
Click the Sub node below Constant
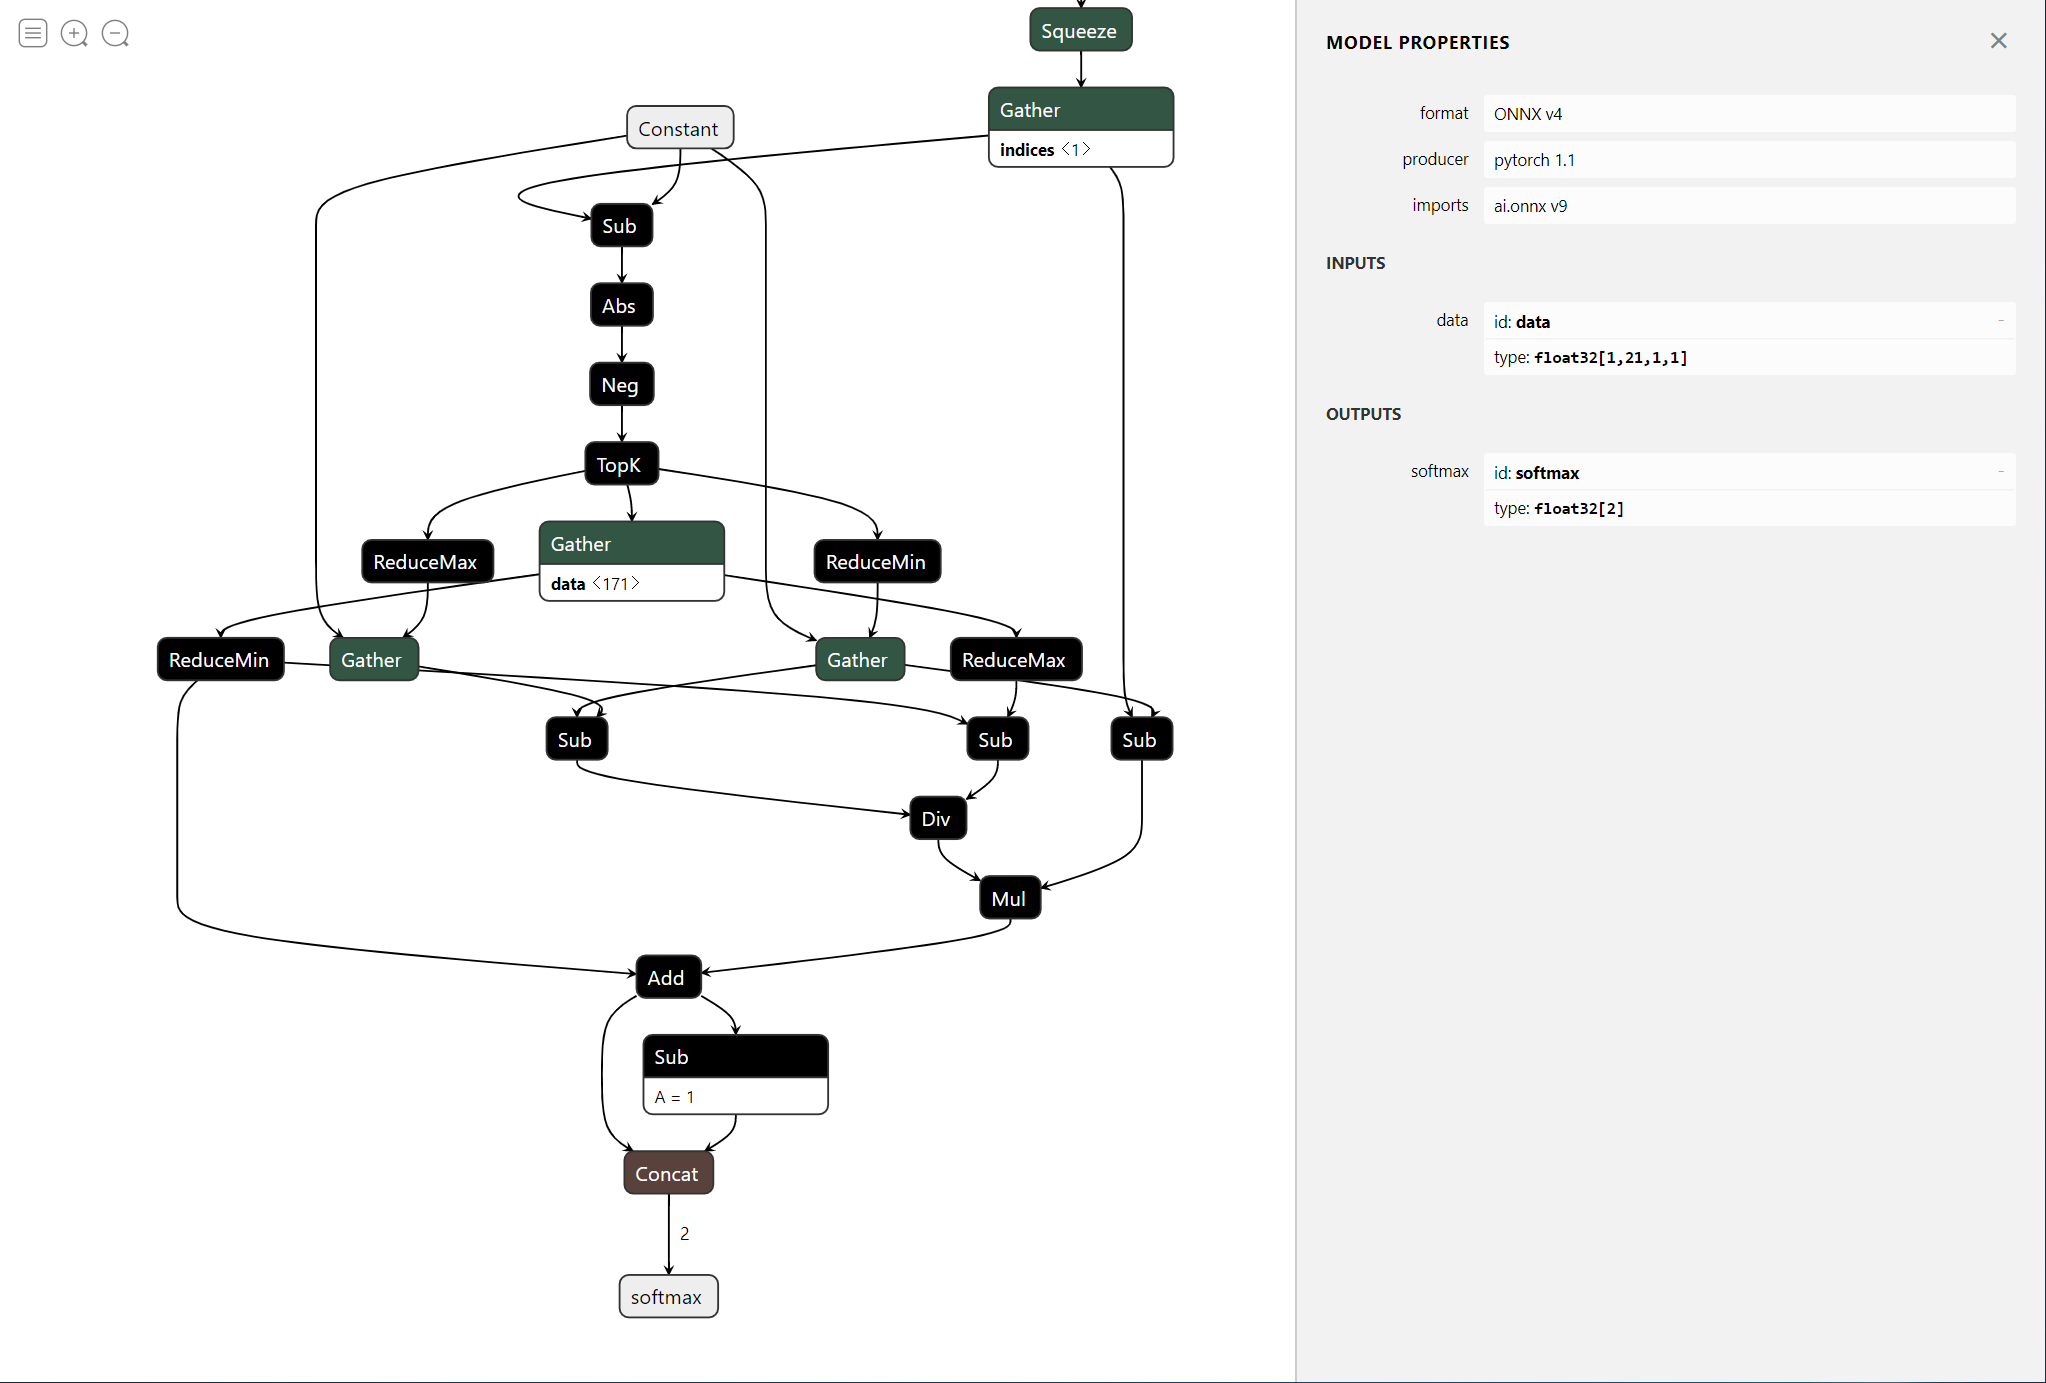tap(621, 225)
